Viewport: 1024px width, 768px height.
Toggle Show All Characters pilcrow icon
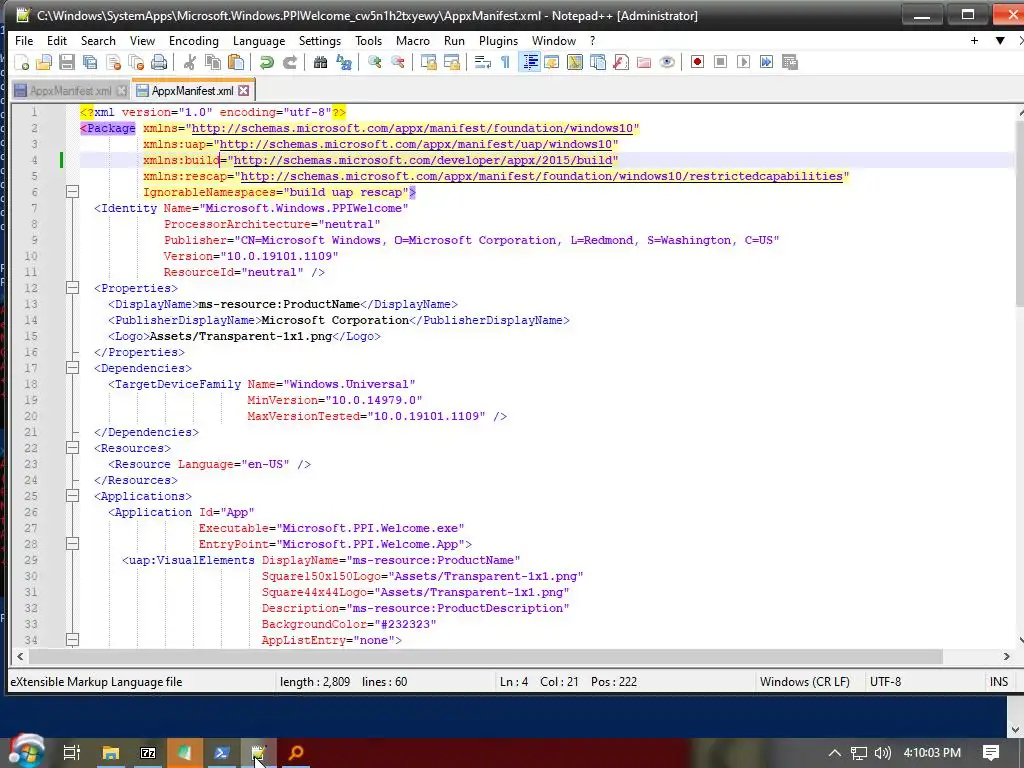(x=505, y=62)
